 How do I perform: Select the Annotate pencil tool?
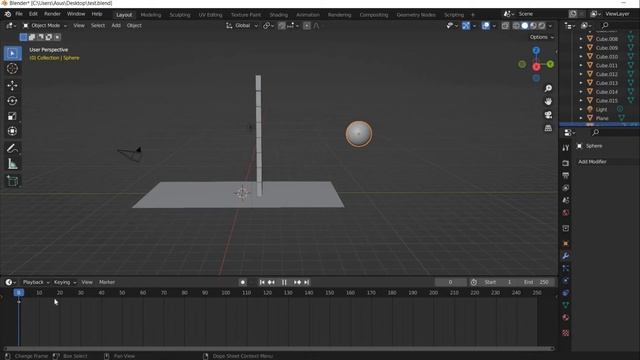pos(12,149)
